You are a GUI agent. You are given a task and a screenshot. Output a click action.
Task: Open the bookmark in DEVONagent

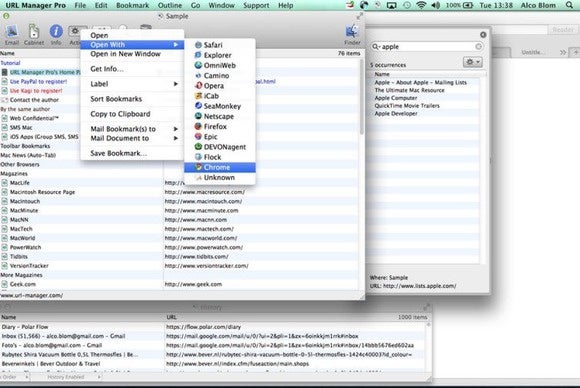click(x=220, y=147)
